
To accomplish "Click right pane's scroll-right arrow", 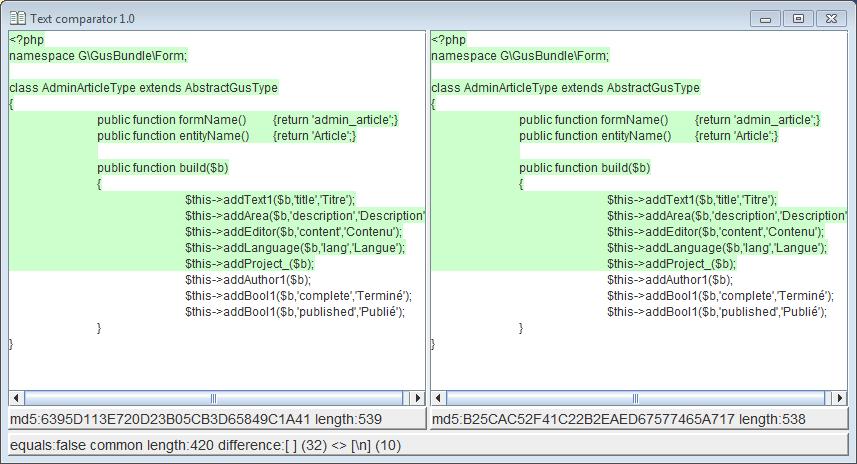I will click(840, 398).
